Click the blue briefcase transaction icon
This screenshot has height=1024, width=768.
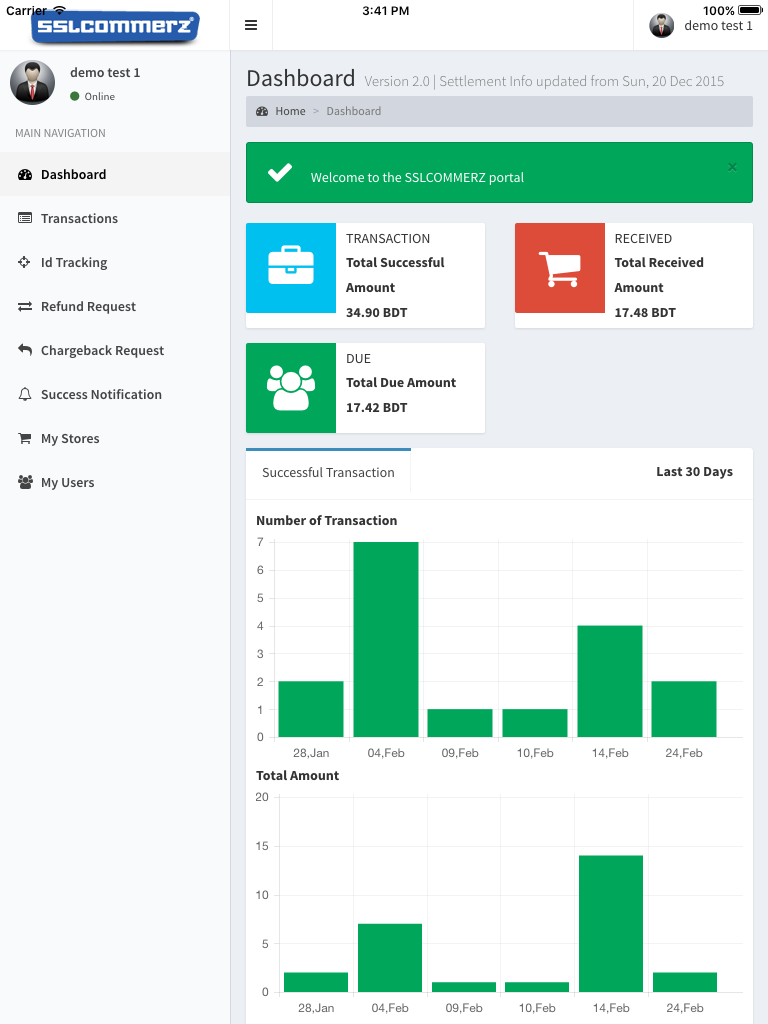(x=291, y=268)
